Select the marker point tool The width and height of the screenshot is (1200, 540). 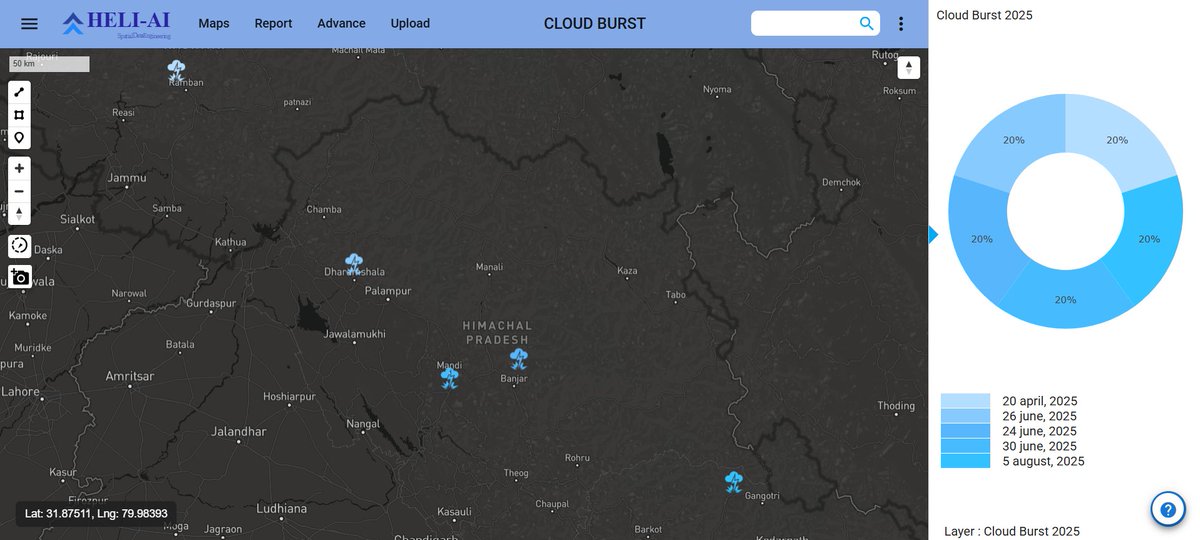coord(19,138)
